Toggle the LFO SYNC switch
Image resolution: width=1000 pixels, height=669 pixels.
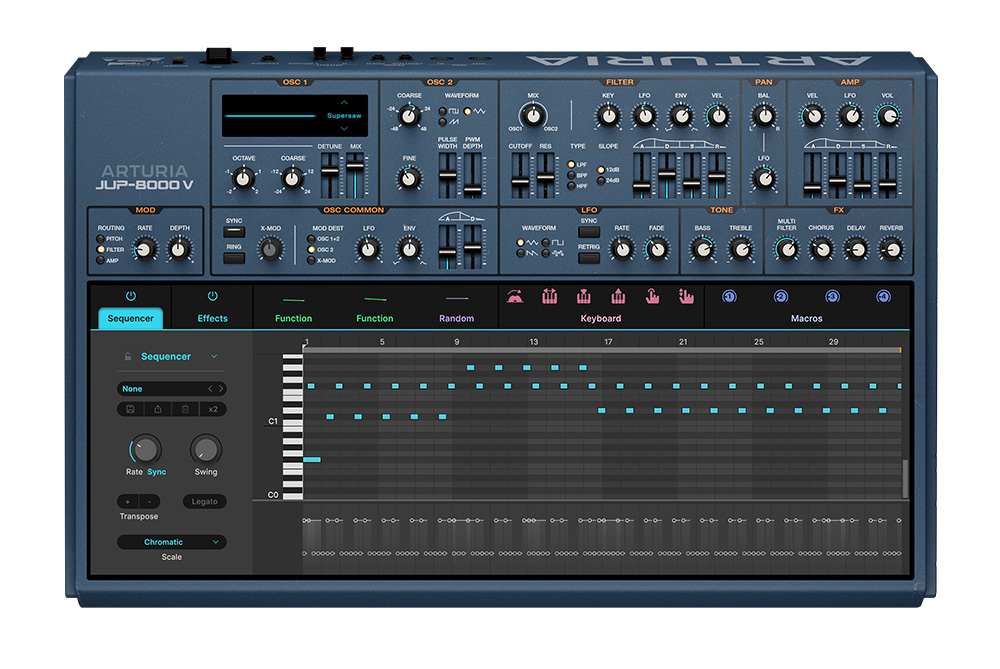[x=589, y=232]
